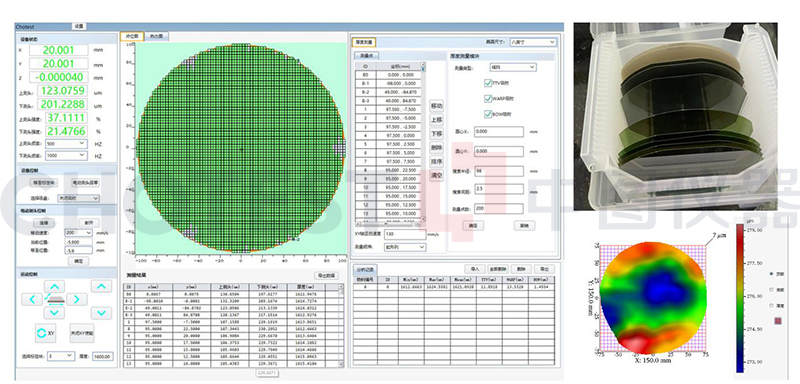
Task: Click the current position field showing -5.900
Action: tap(79, 242)
